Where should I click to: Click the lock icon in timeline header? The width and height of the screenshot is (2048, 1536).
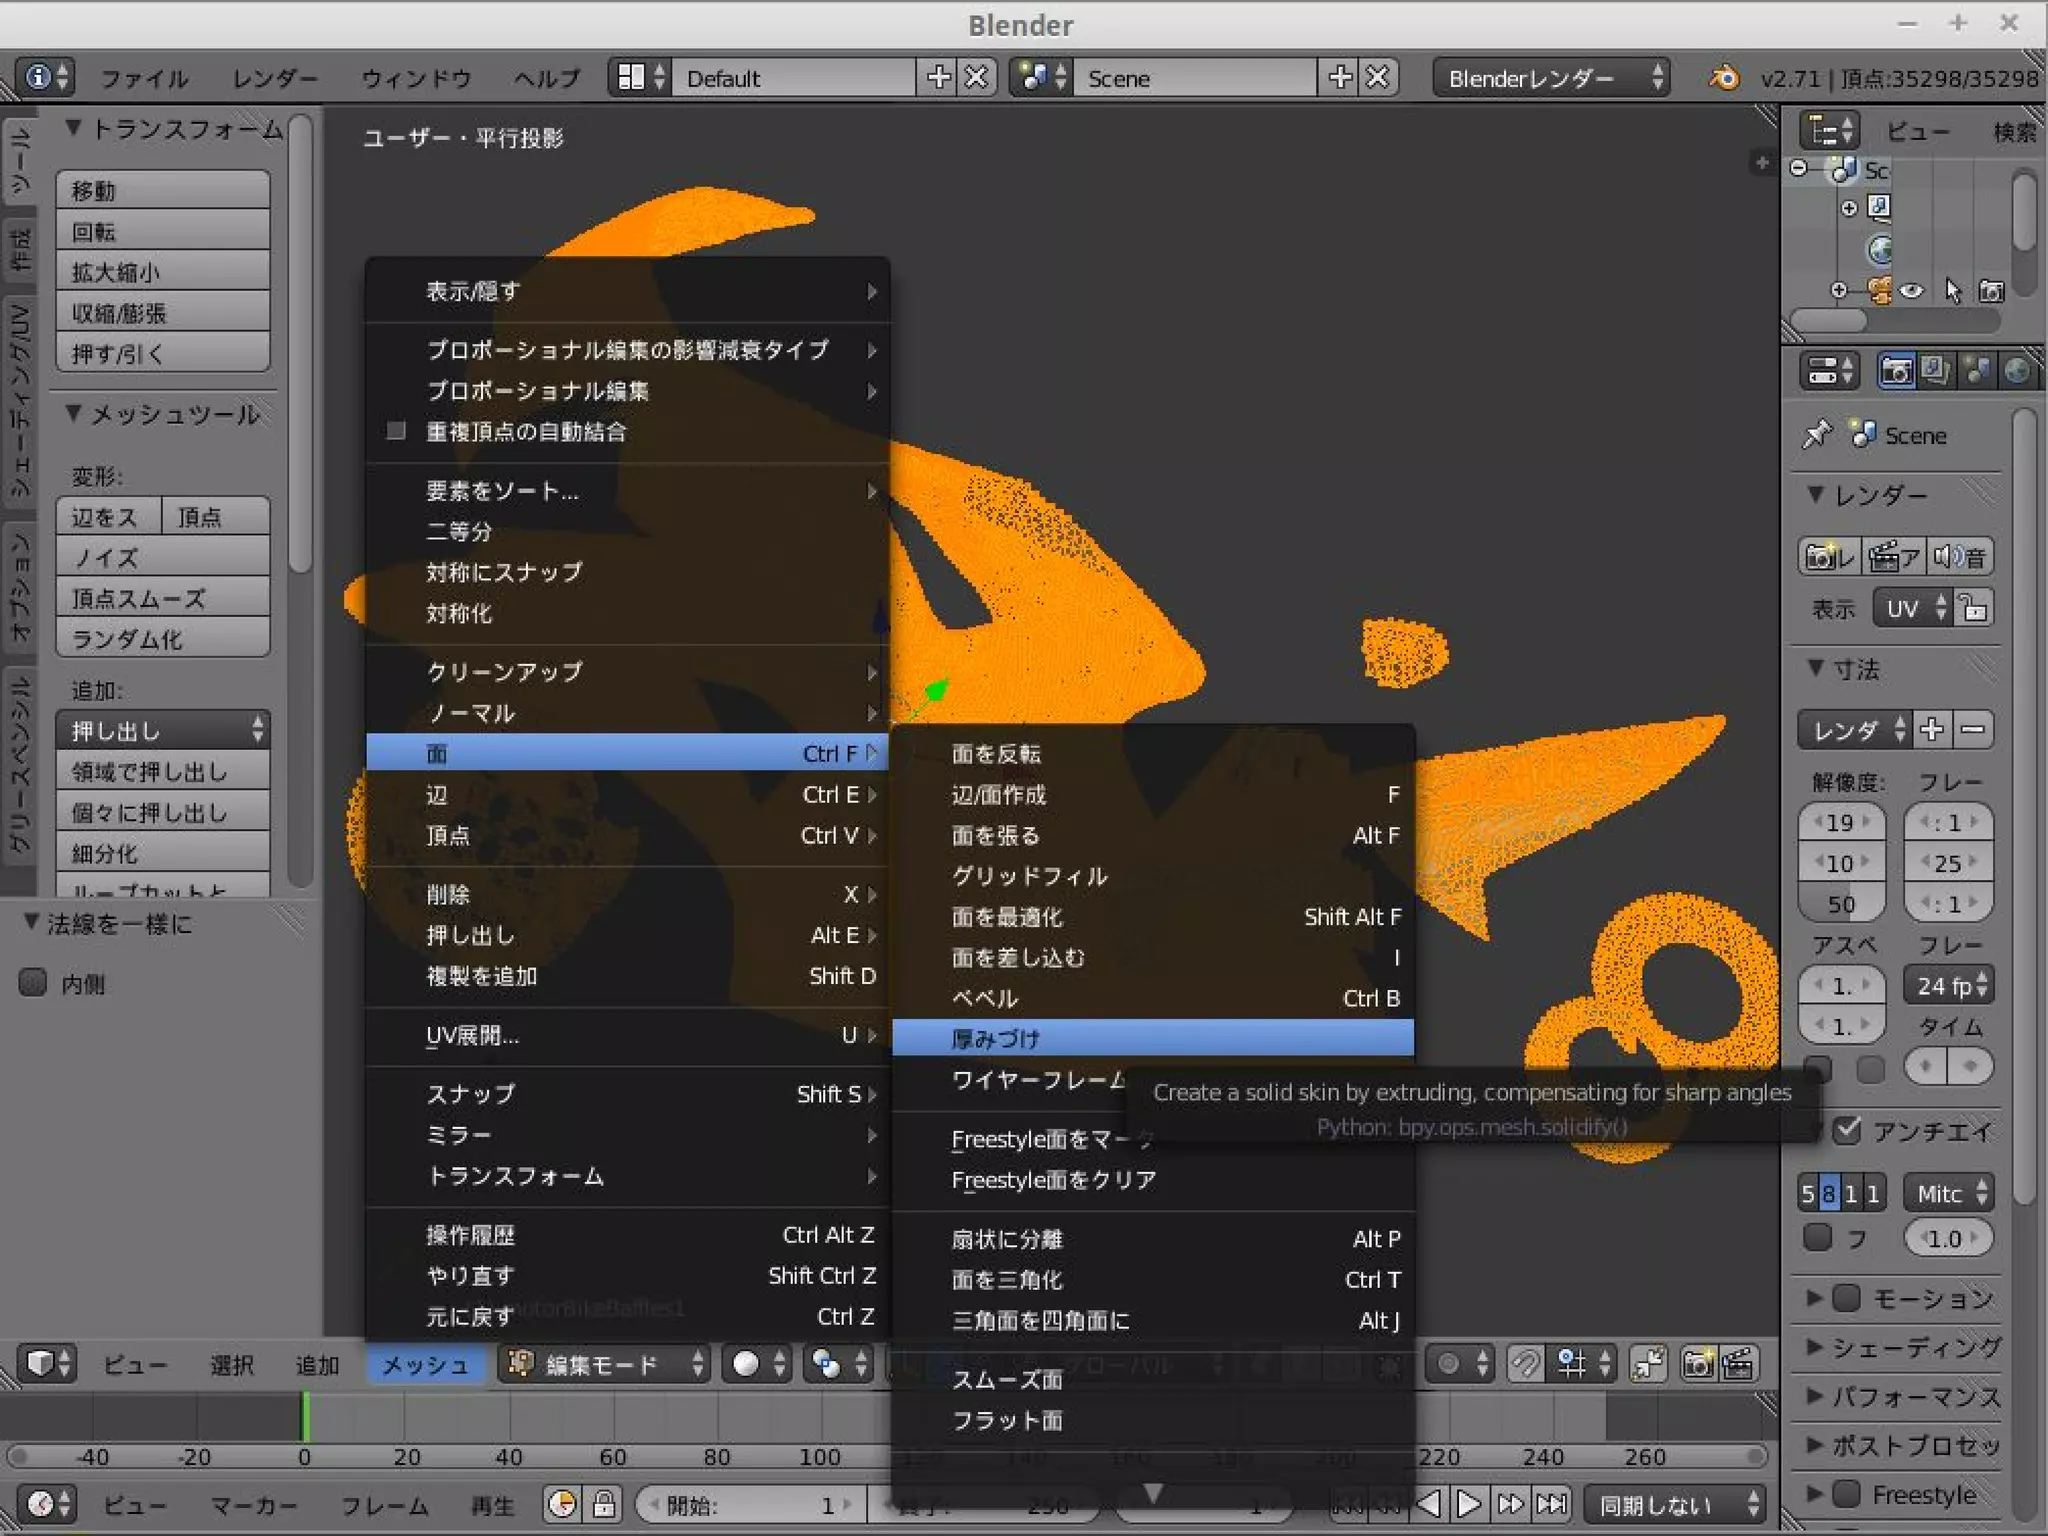603,1504
